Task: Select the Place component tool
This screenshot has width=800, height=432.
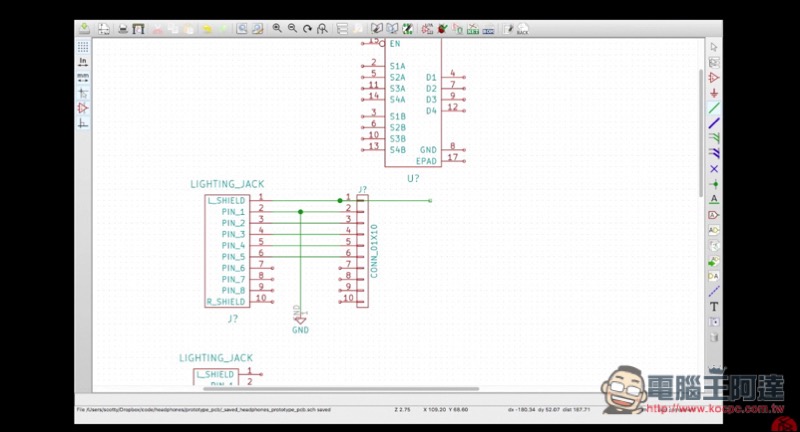Action: (x=714, y=78)
